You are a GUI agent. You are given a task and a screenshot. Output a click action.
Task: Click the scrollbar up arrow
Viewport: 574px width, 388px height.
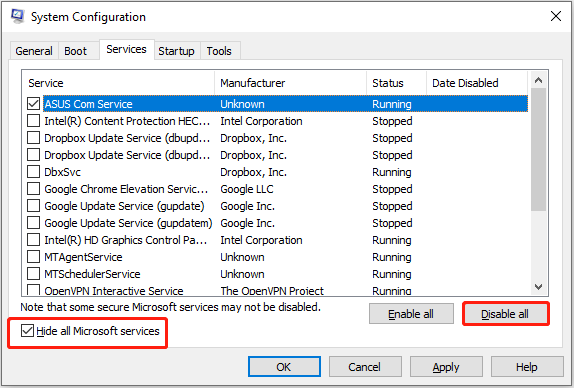click(x=538, y=80)
